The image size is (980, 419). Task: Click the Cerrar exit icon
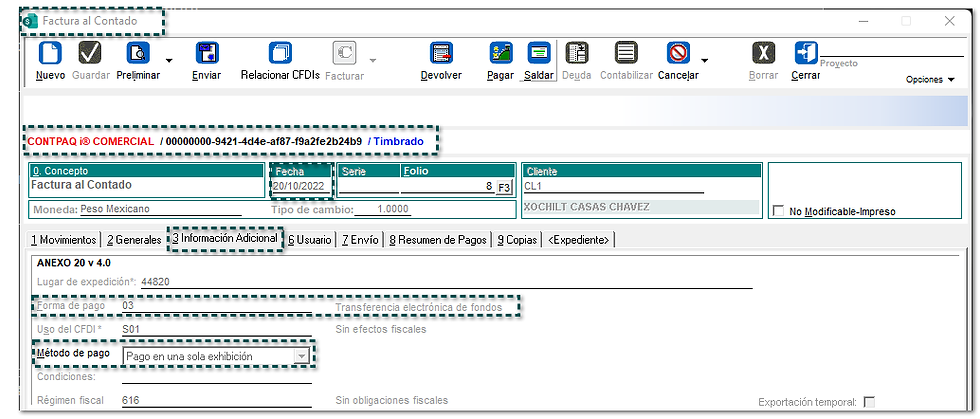click(x=806, y=53)
